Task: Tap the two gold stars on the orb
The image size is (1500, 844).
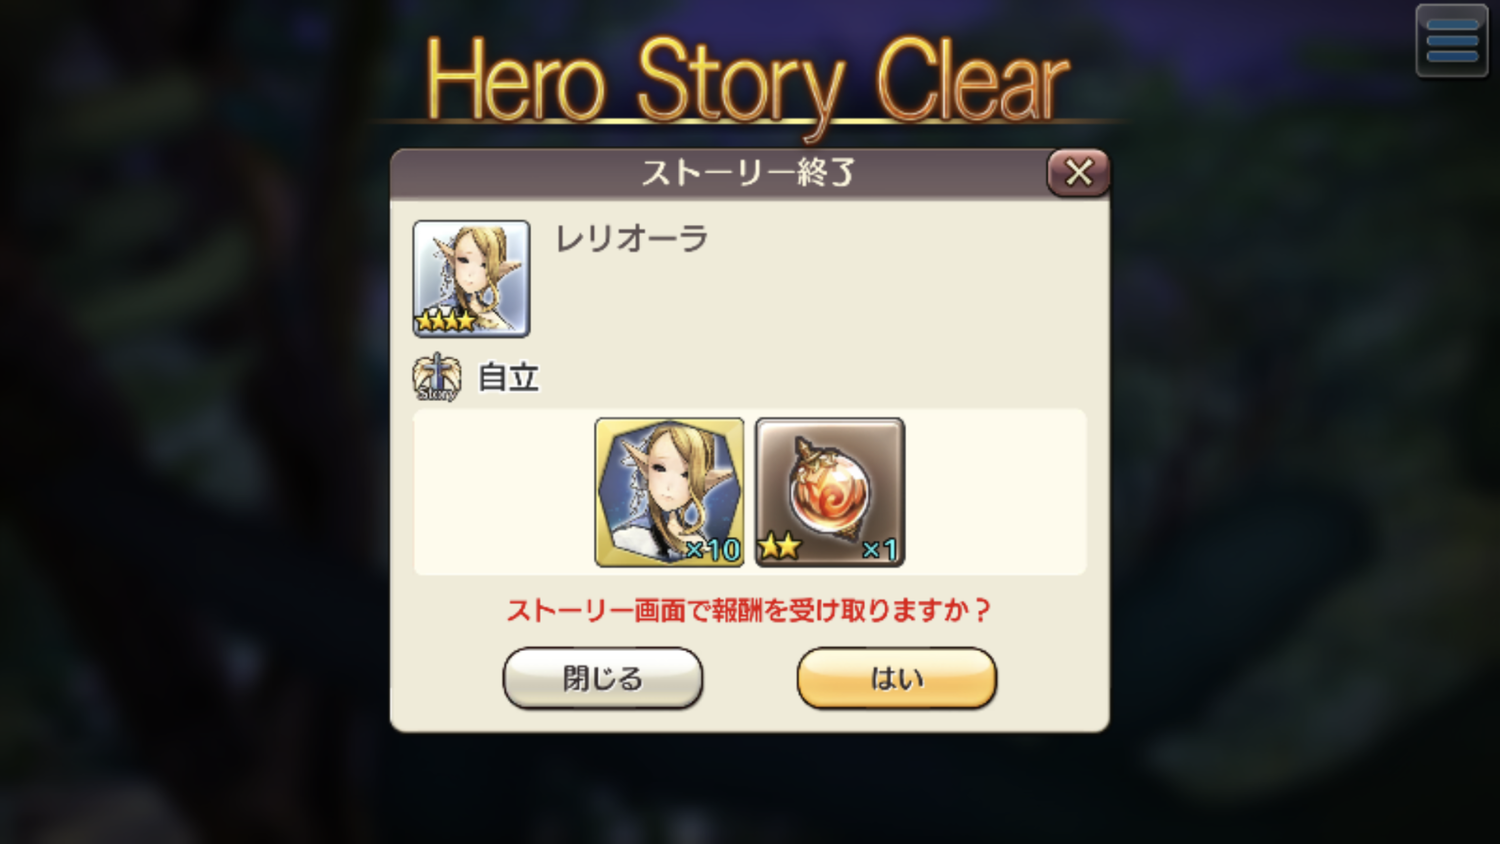Action: pos(780,546)
